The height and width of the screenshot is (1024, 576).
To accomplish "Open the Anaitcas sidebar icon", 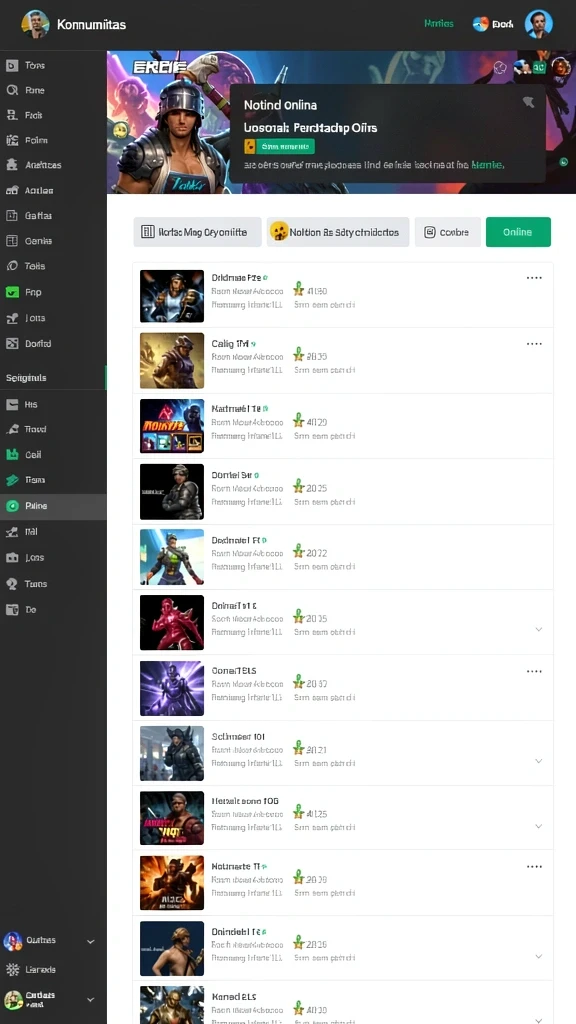I will (x=11, y=165).
